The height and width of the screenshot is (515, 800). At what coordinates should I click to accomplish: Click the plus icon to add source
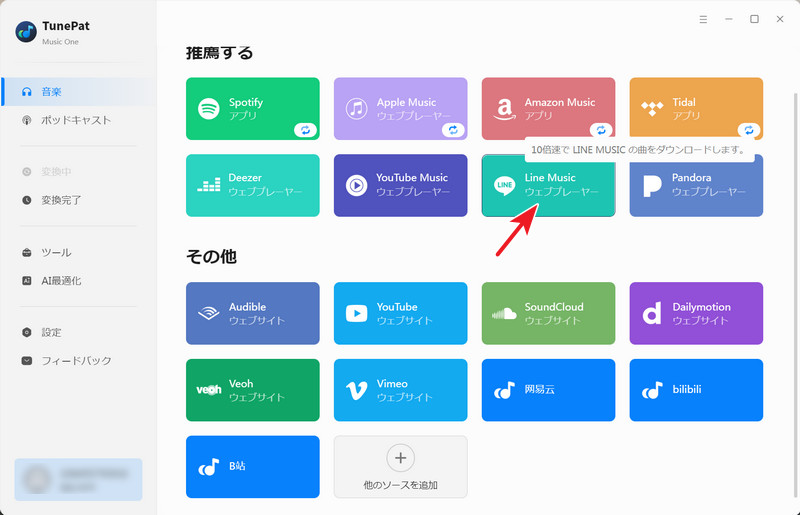(x=401, y=458)
